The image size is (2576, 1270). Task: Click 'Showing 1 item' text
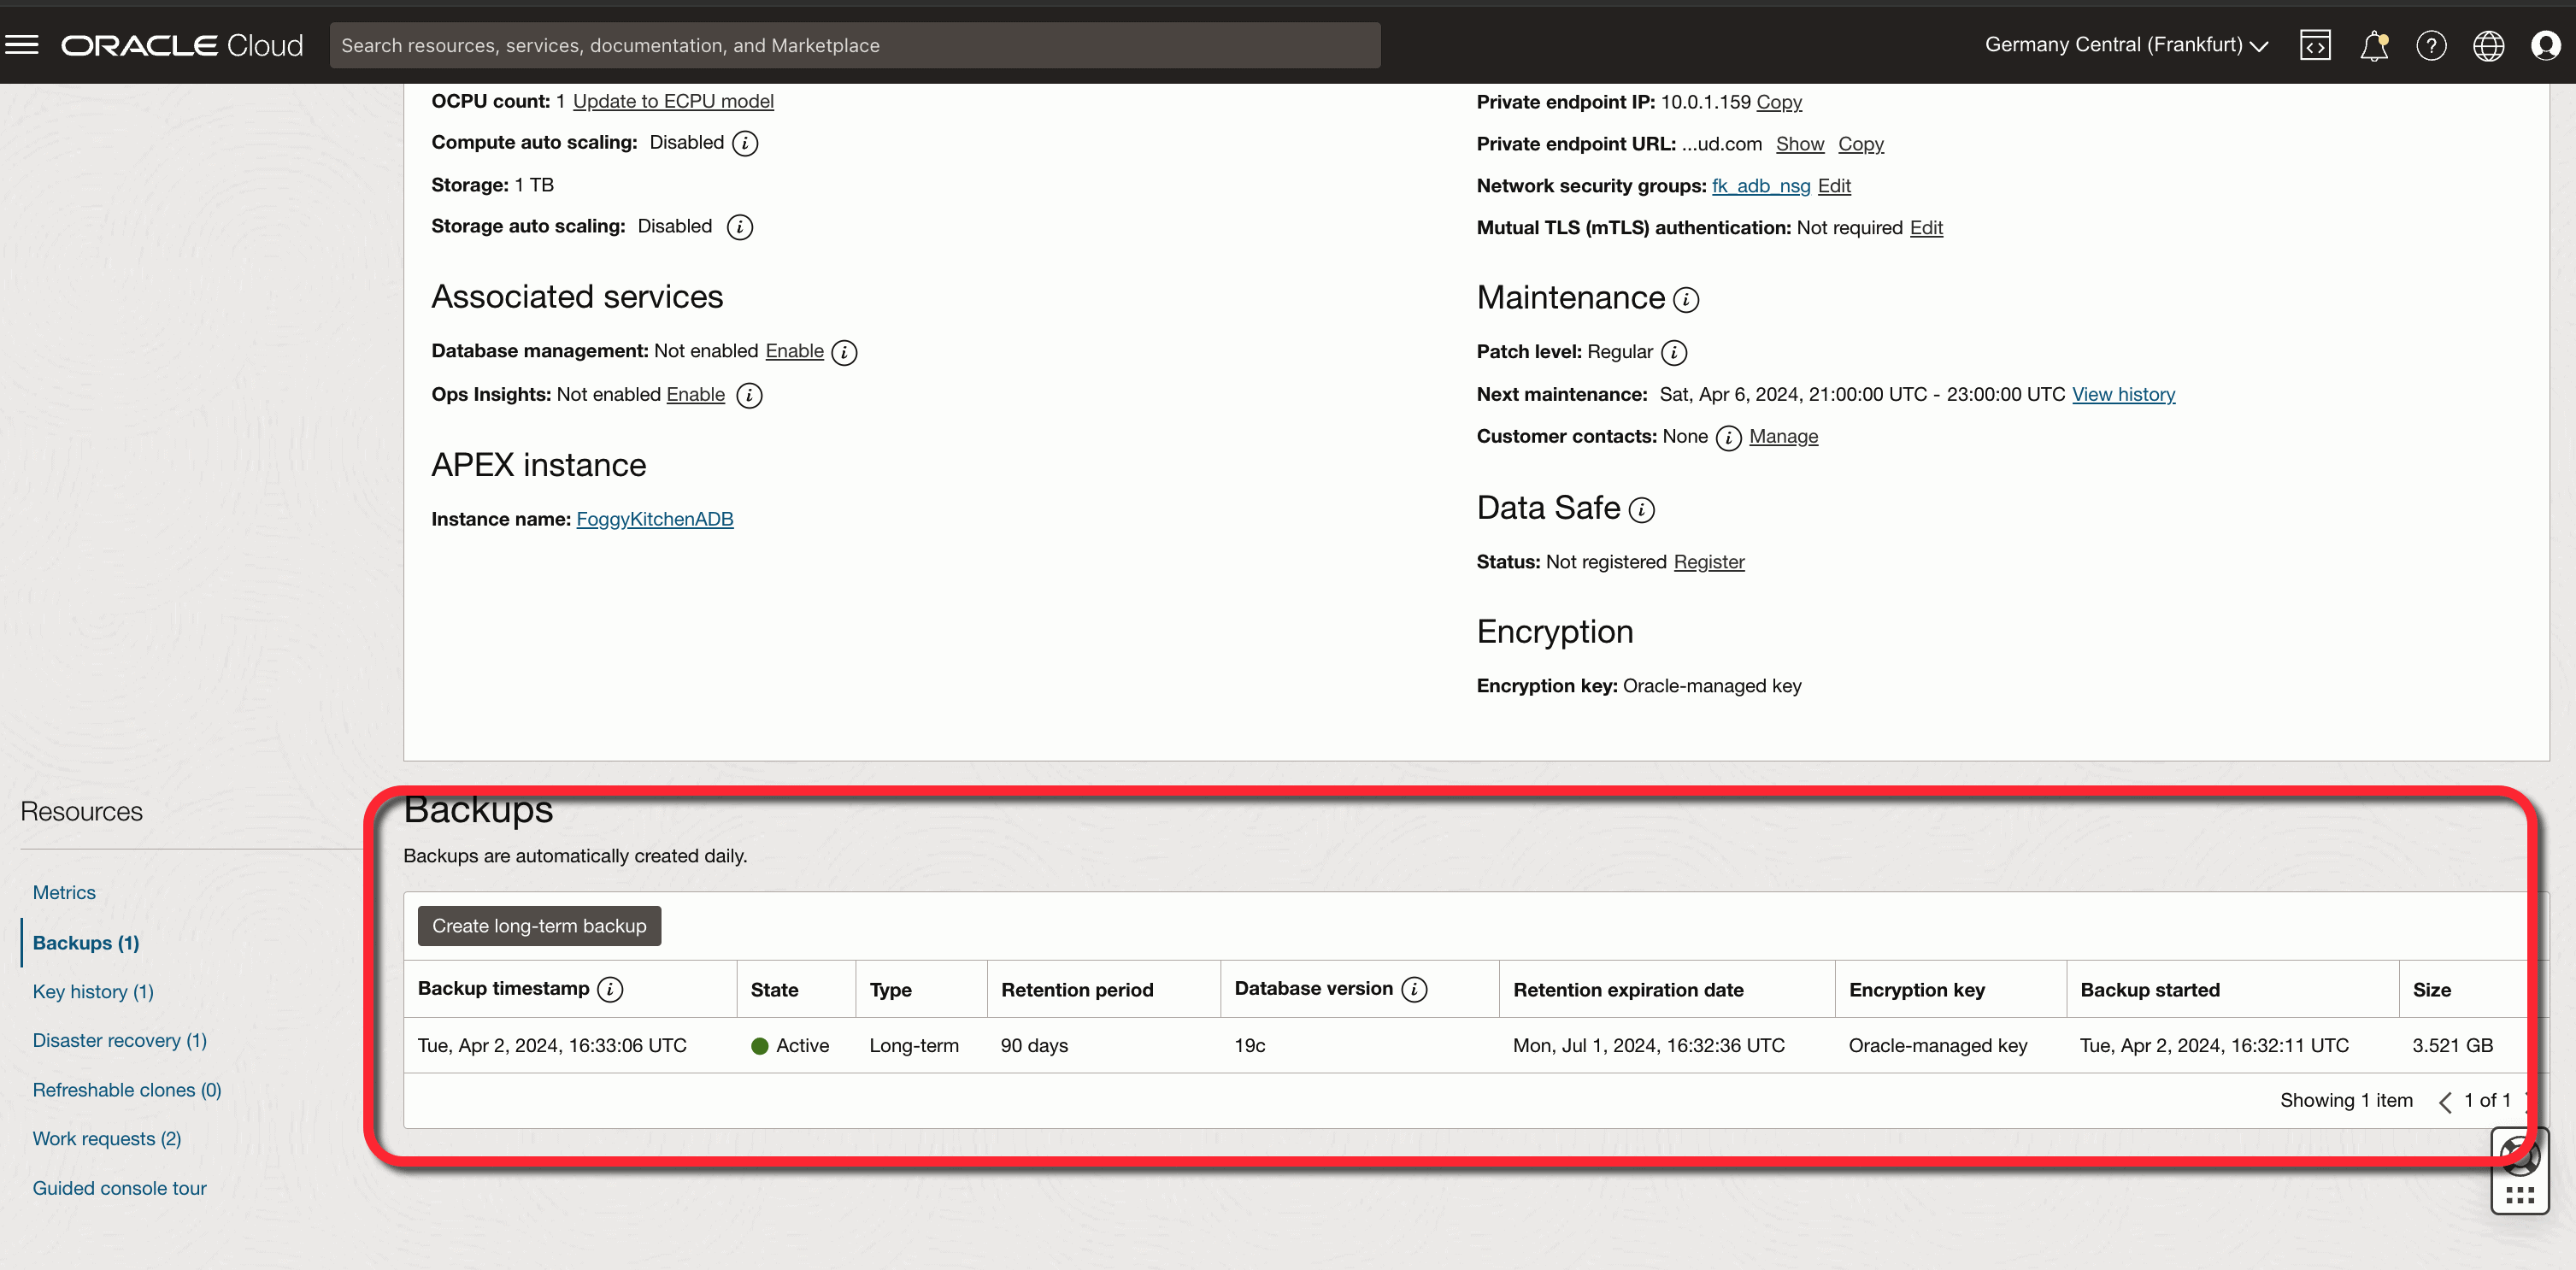[2346, 1100]
